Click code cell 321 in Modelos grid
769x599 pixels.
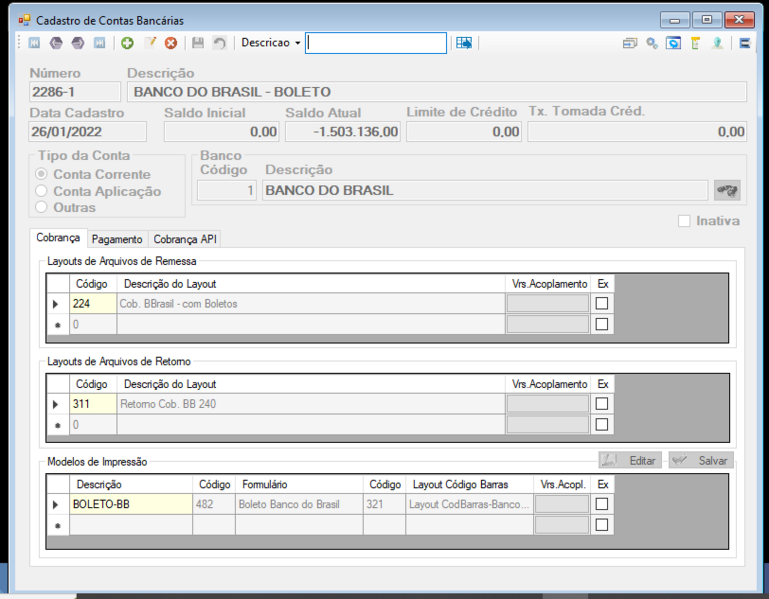384,504
